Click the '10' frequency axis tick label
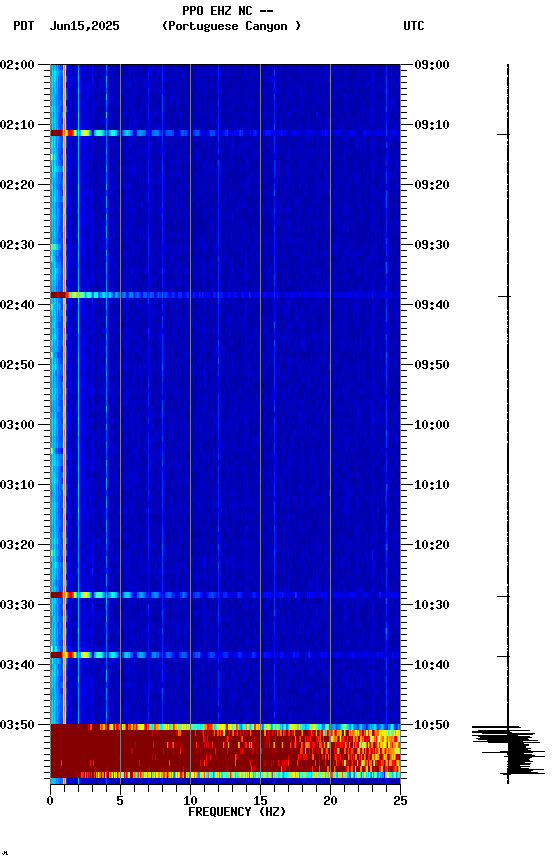This screenshot has width=552, height=864. [x=190, y=801]
